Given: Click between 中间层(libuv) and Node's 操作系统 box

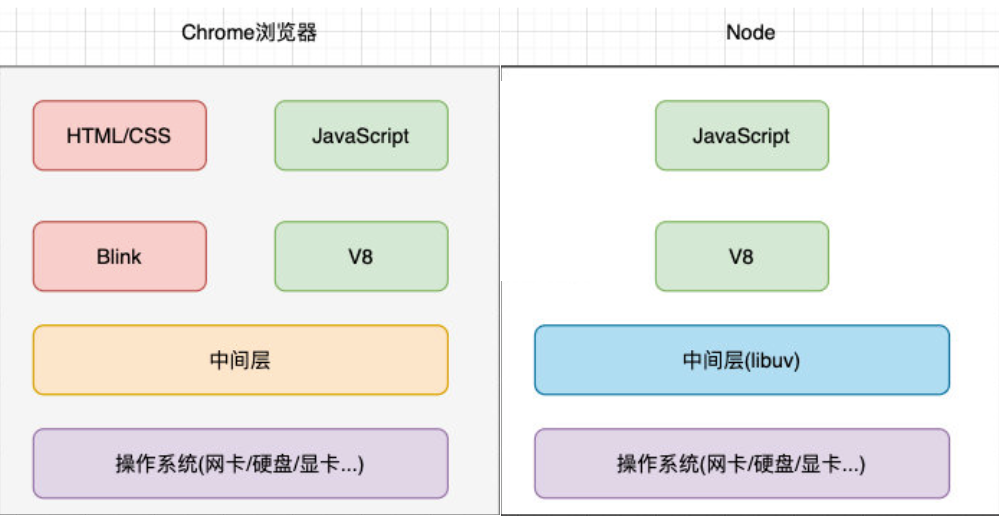Looking at the screenshot, I should click(x=741, y=411).
